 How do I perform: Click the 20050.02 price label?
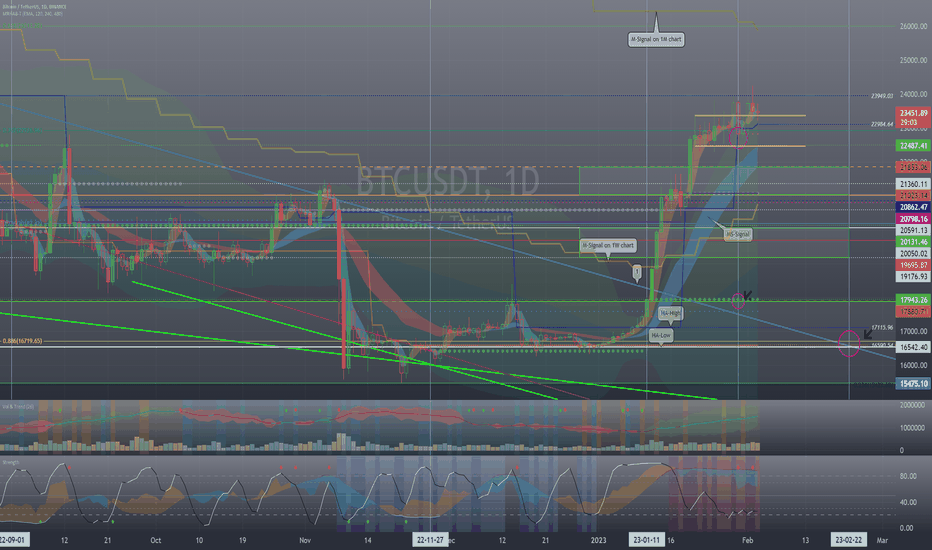pyautogui.click(x=913, y=254)
